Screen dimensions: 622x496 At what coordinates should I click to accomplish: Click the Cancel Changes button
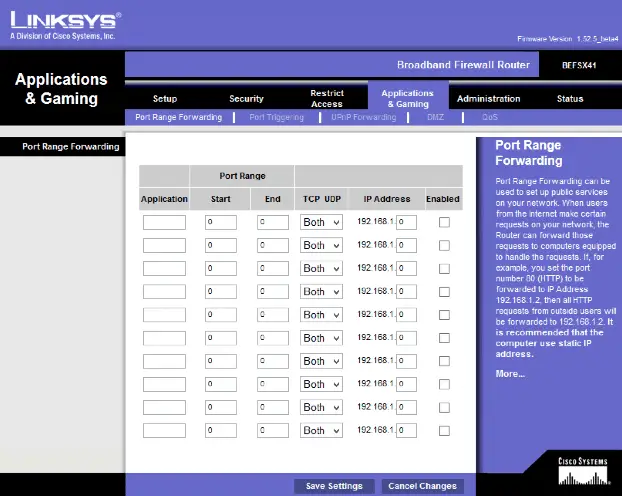[422, 486]
